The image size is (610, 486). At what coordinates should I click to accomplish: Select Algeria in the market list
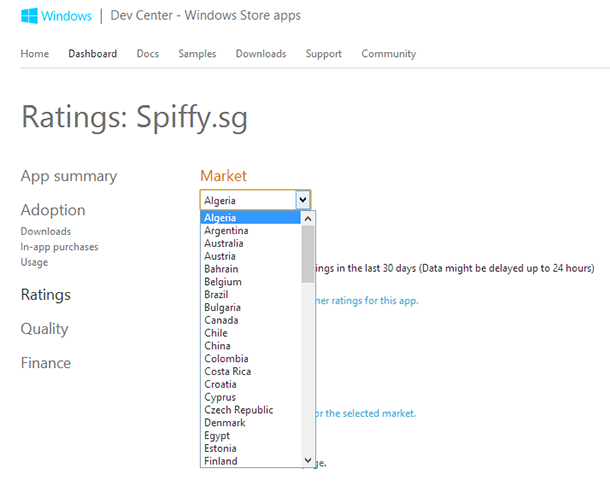pyautogui.click(x=251, y=218)
